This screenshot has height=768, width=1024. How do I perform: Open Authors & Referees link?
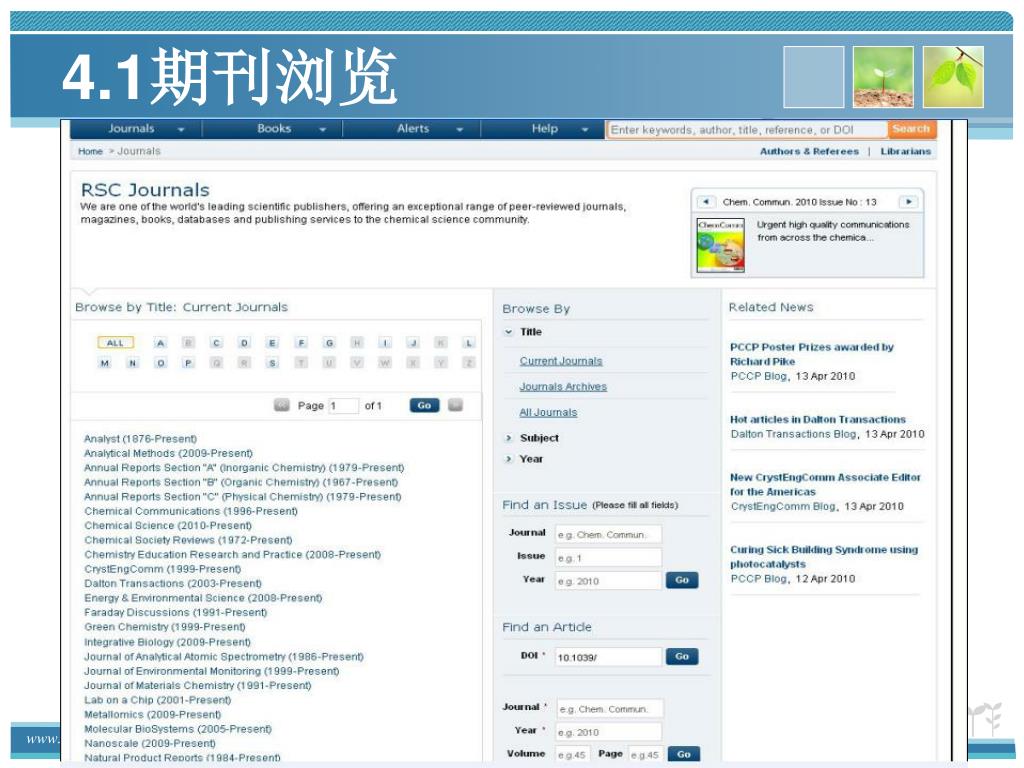tap(809, 151)
